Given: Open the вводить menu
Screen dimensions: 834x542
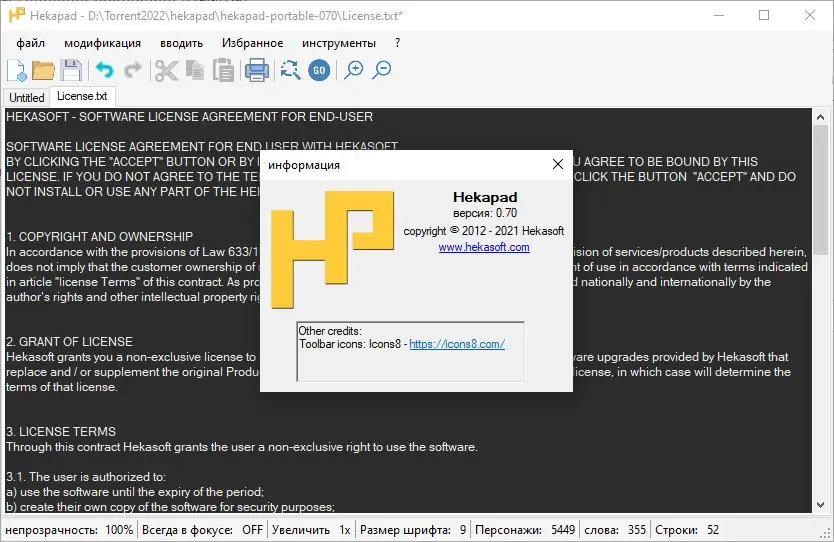Looking at the screenshot, I should pos(181,43).
